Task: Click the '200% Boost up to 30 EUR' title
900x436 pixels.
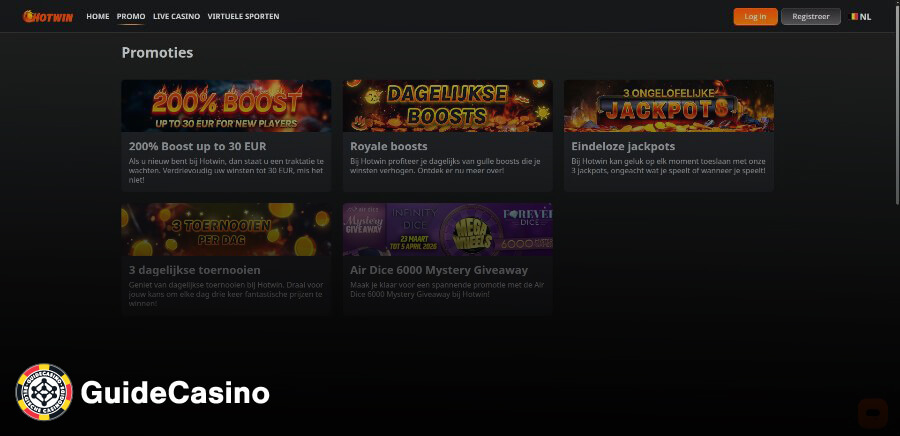Action: click(x=197, y=146)
